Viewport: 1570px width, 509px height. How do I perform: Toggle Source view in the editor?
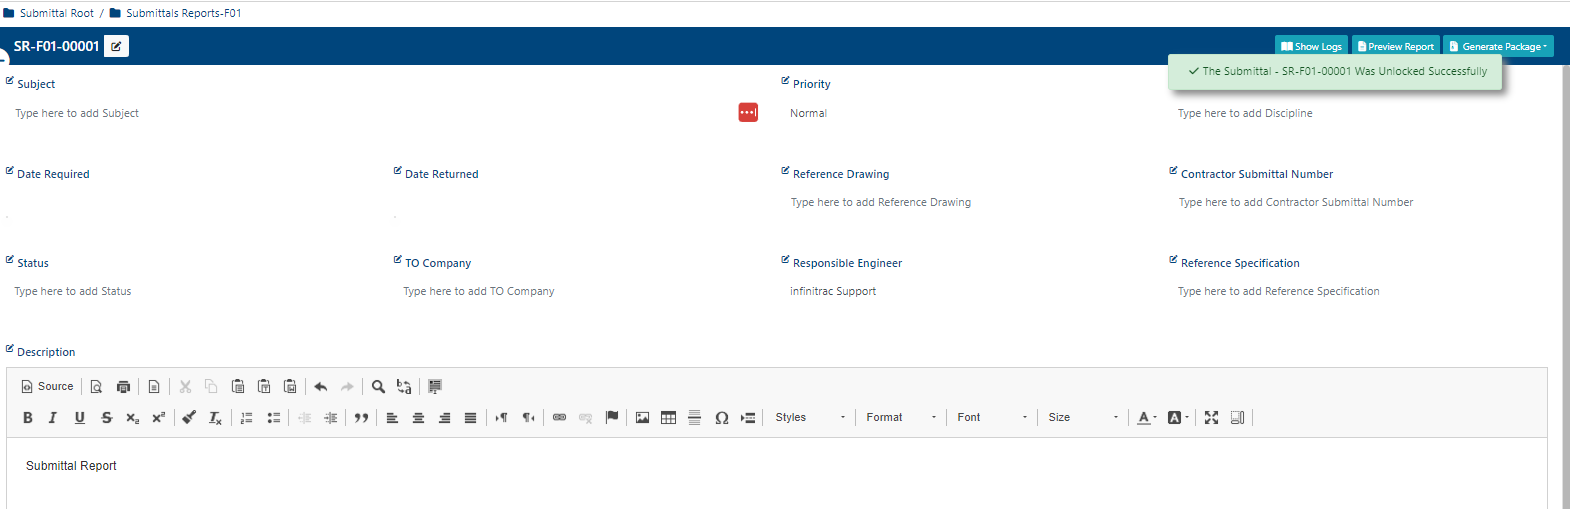coord(48,387)
